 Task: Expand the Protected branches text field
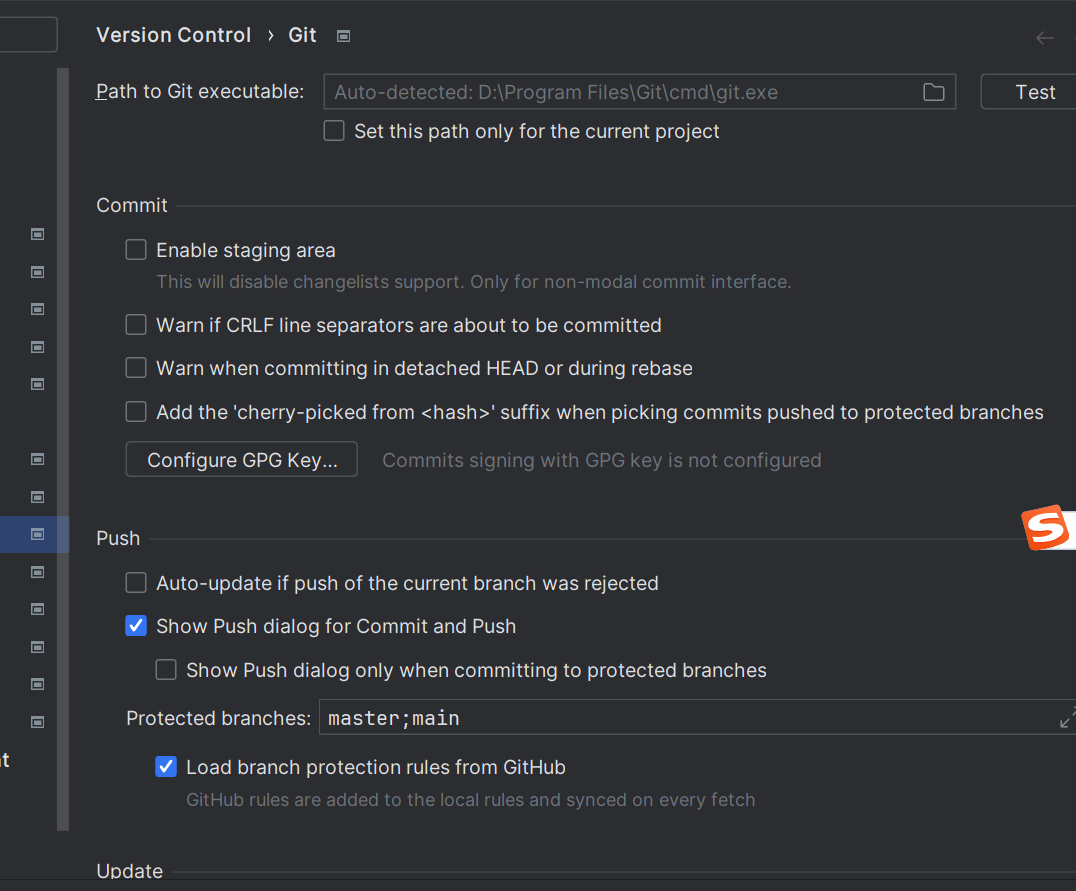pyautogui.click(x=1066, y=718)
